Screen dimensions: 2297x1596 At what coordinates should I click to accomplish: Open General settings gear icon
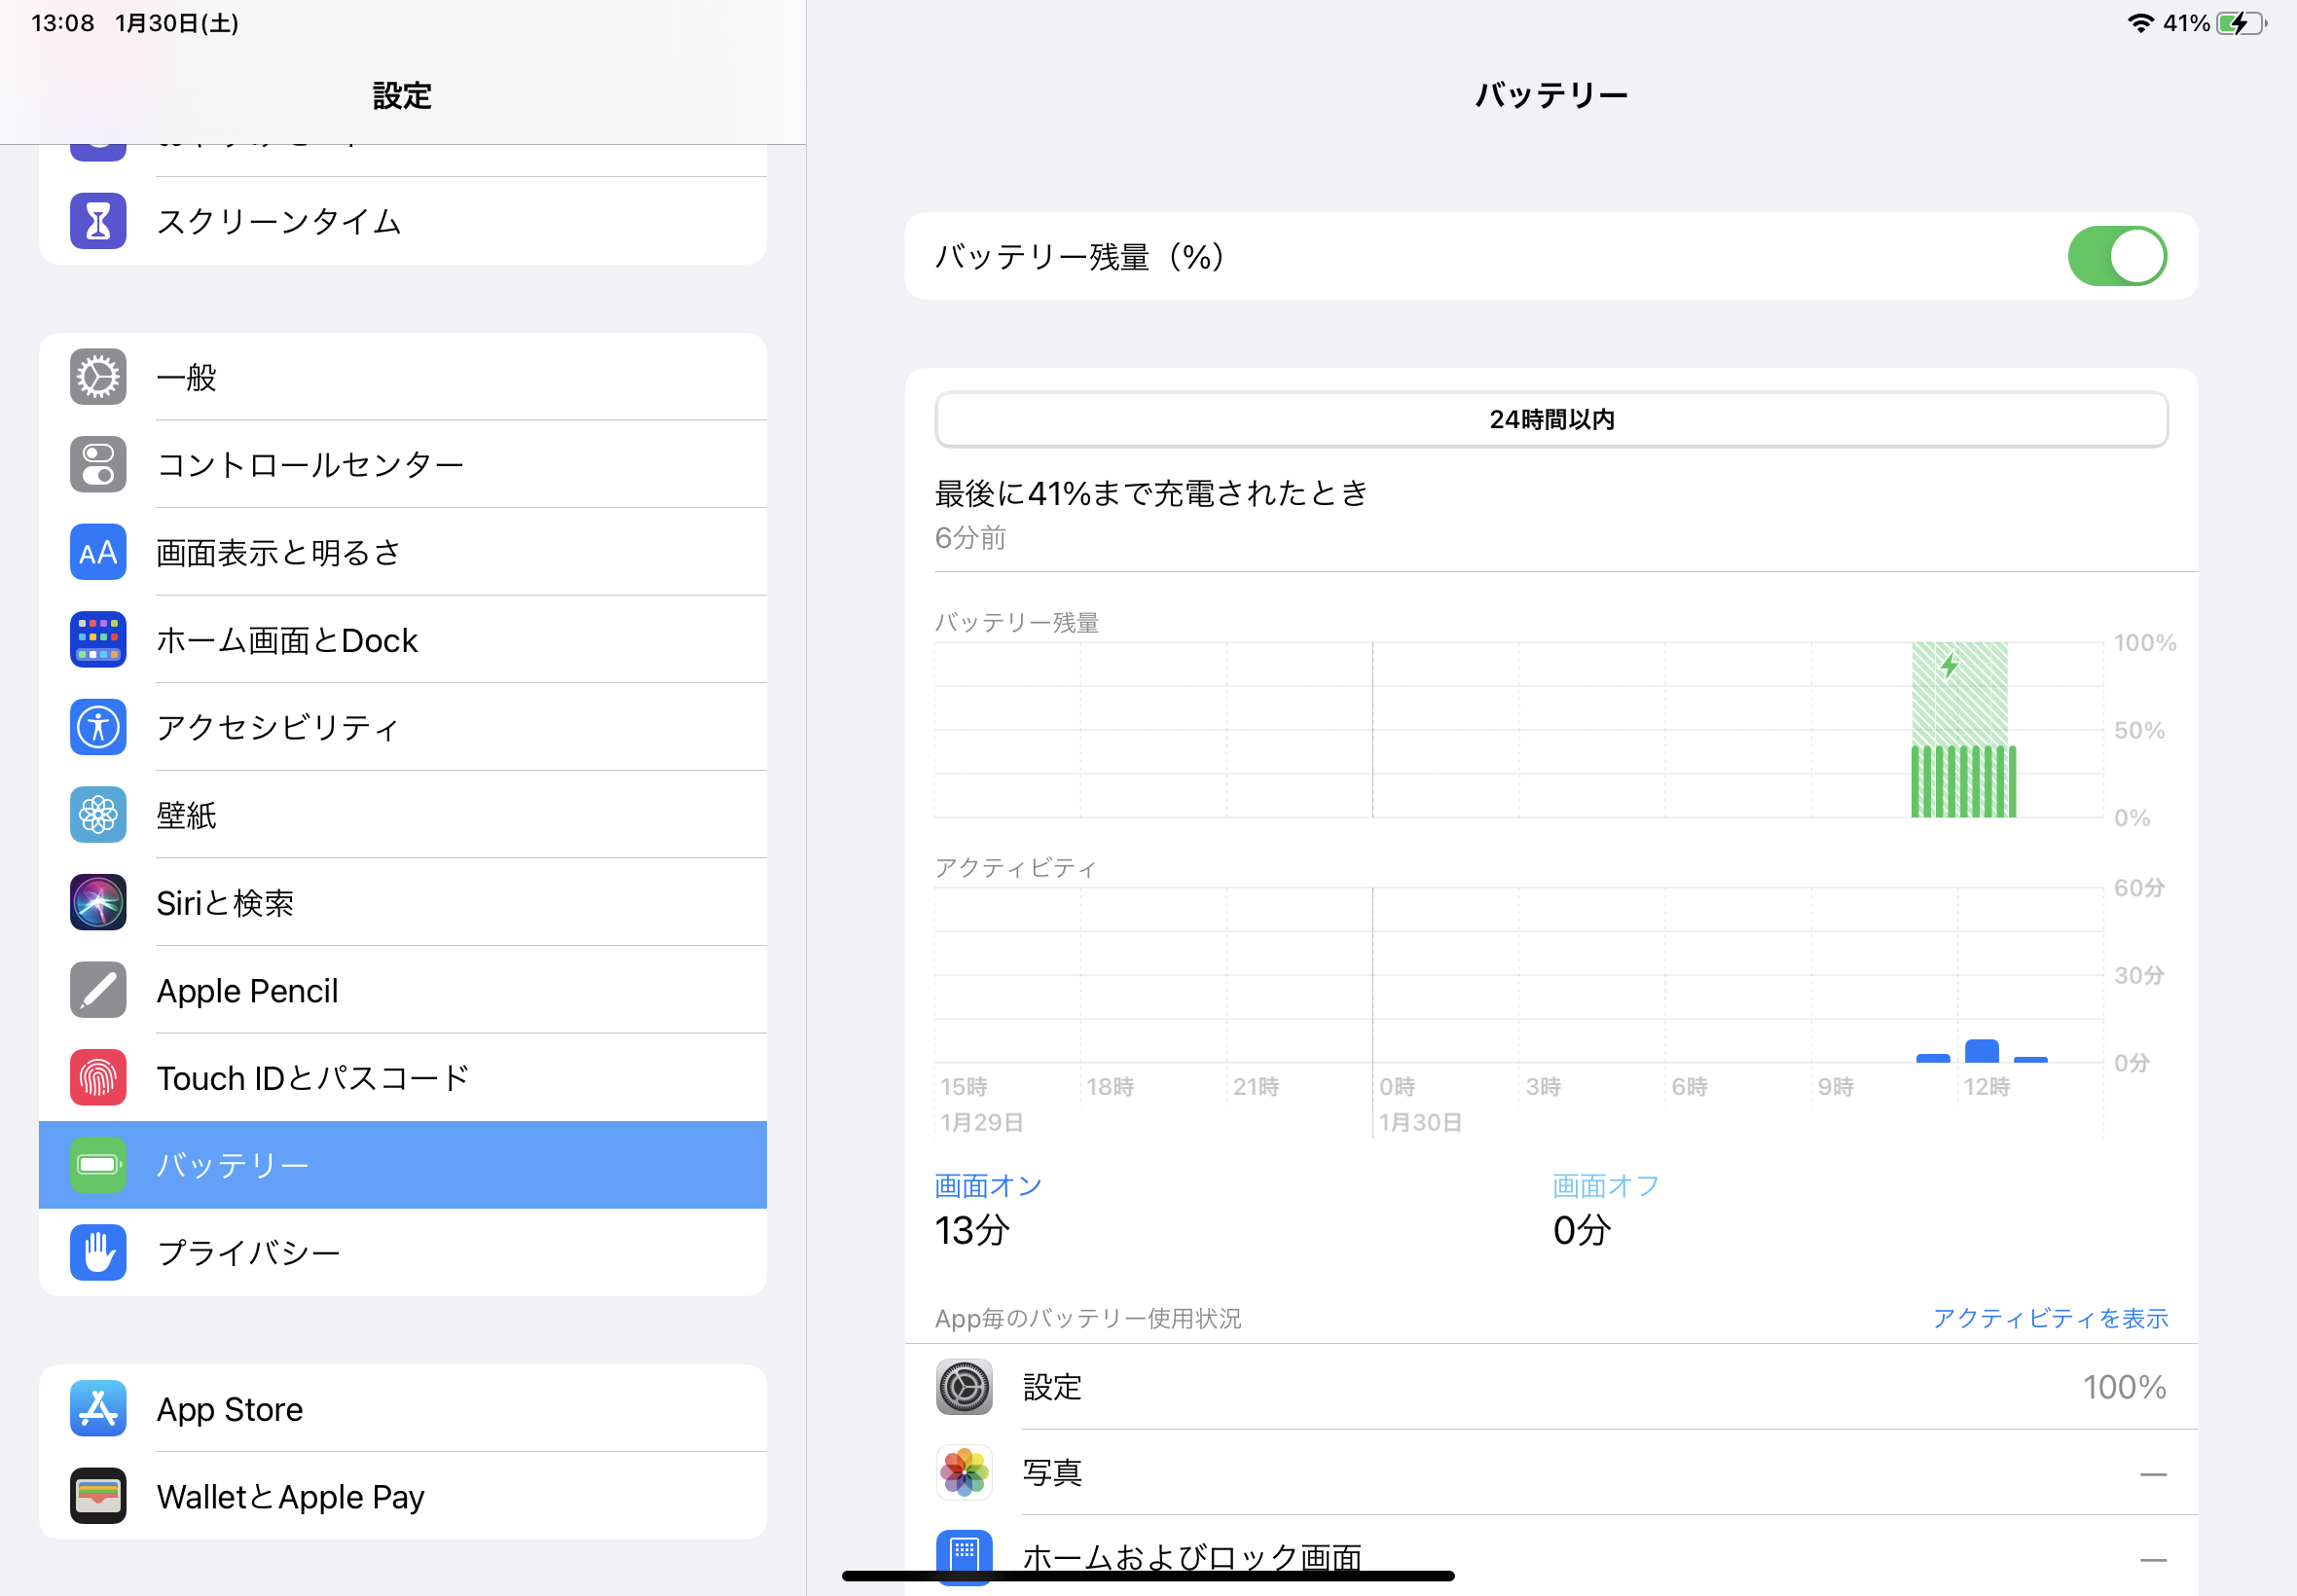point(98,377)
